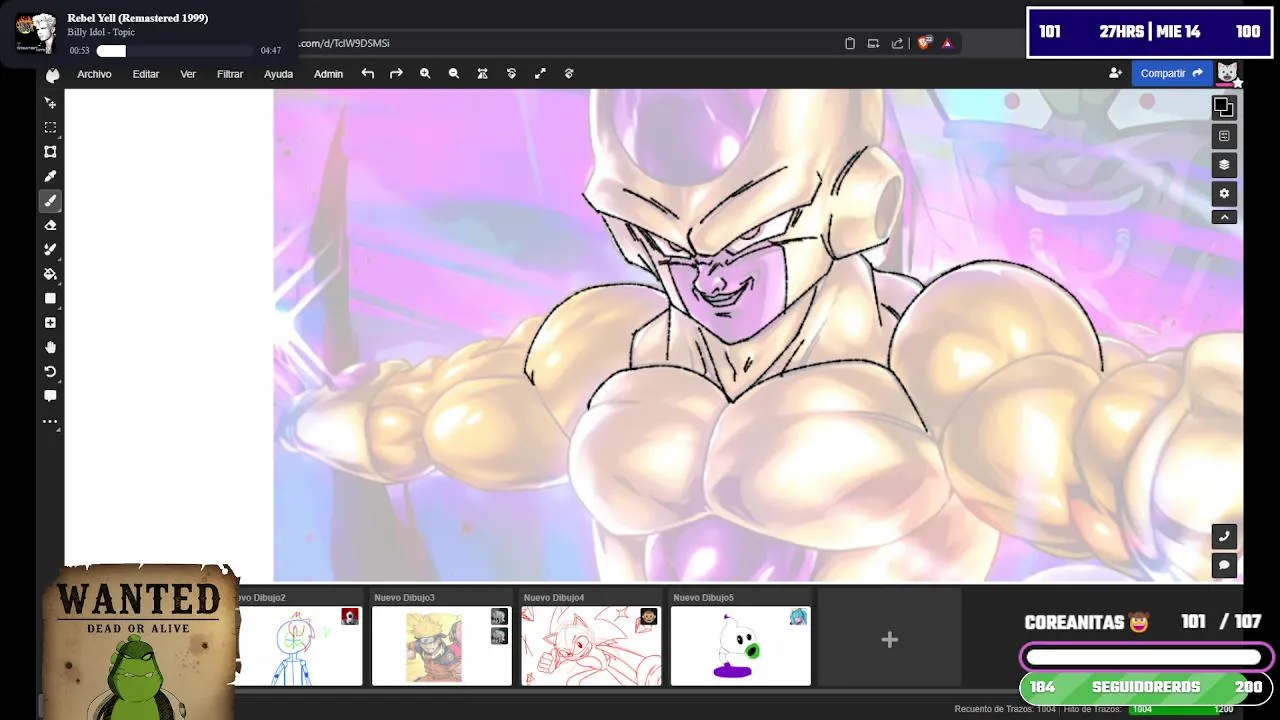Zoom in on the canvas
This screenshot has height=720, width=1280.
(x=425, y=74)
